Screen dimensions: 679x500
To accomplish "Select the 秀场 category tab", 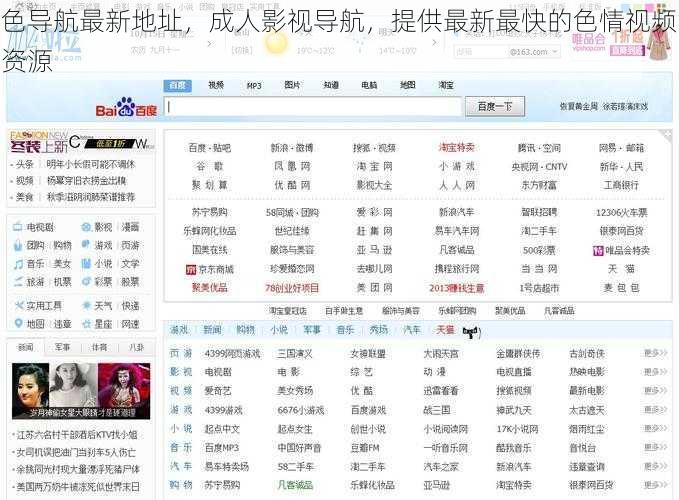I will [x=378, y=330].
